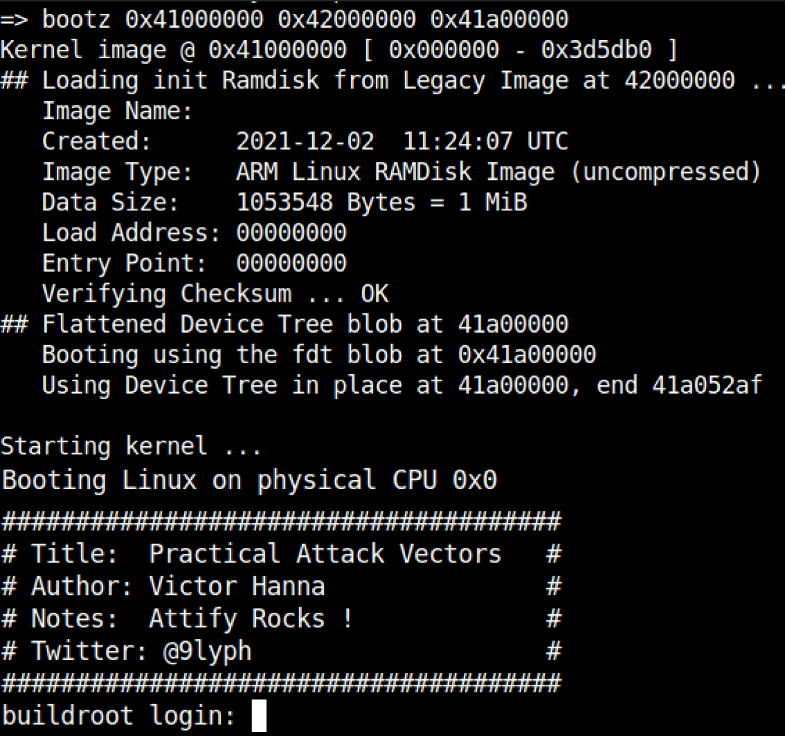
Task: Click the Loading init Ramdisk line
Action: coord(392,81)
